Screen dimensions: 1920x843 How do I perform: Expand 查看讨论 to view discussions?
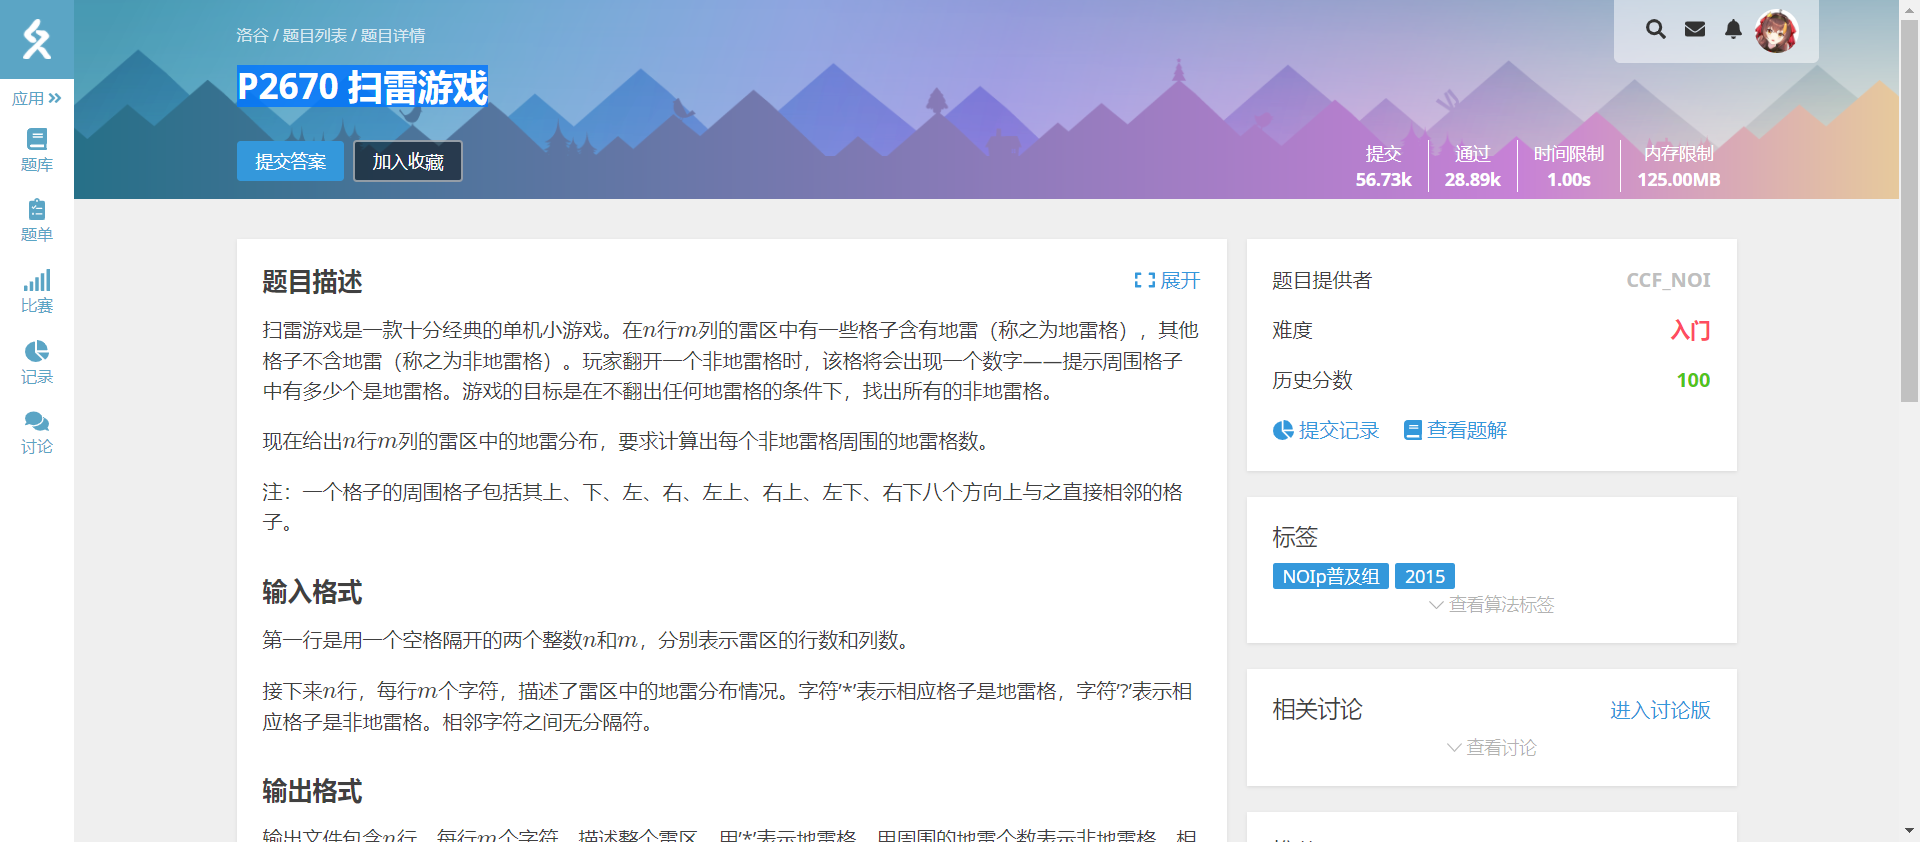[x=1492, y=748]
